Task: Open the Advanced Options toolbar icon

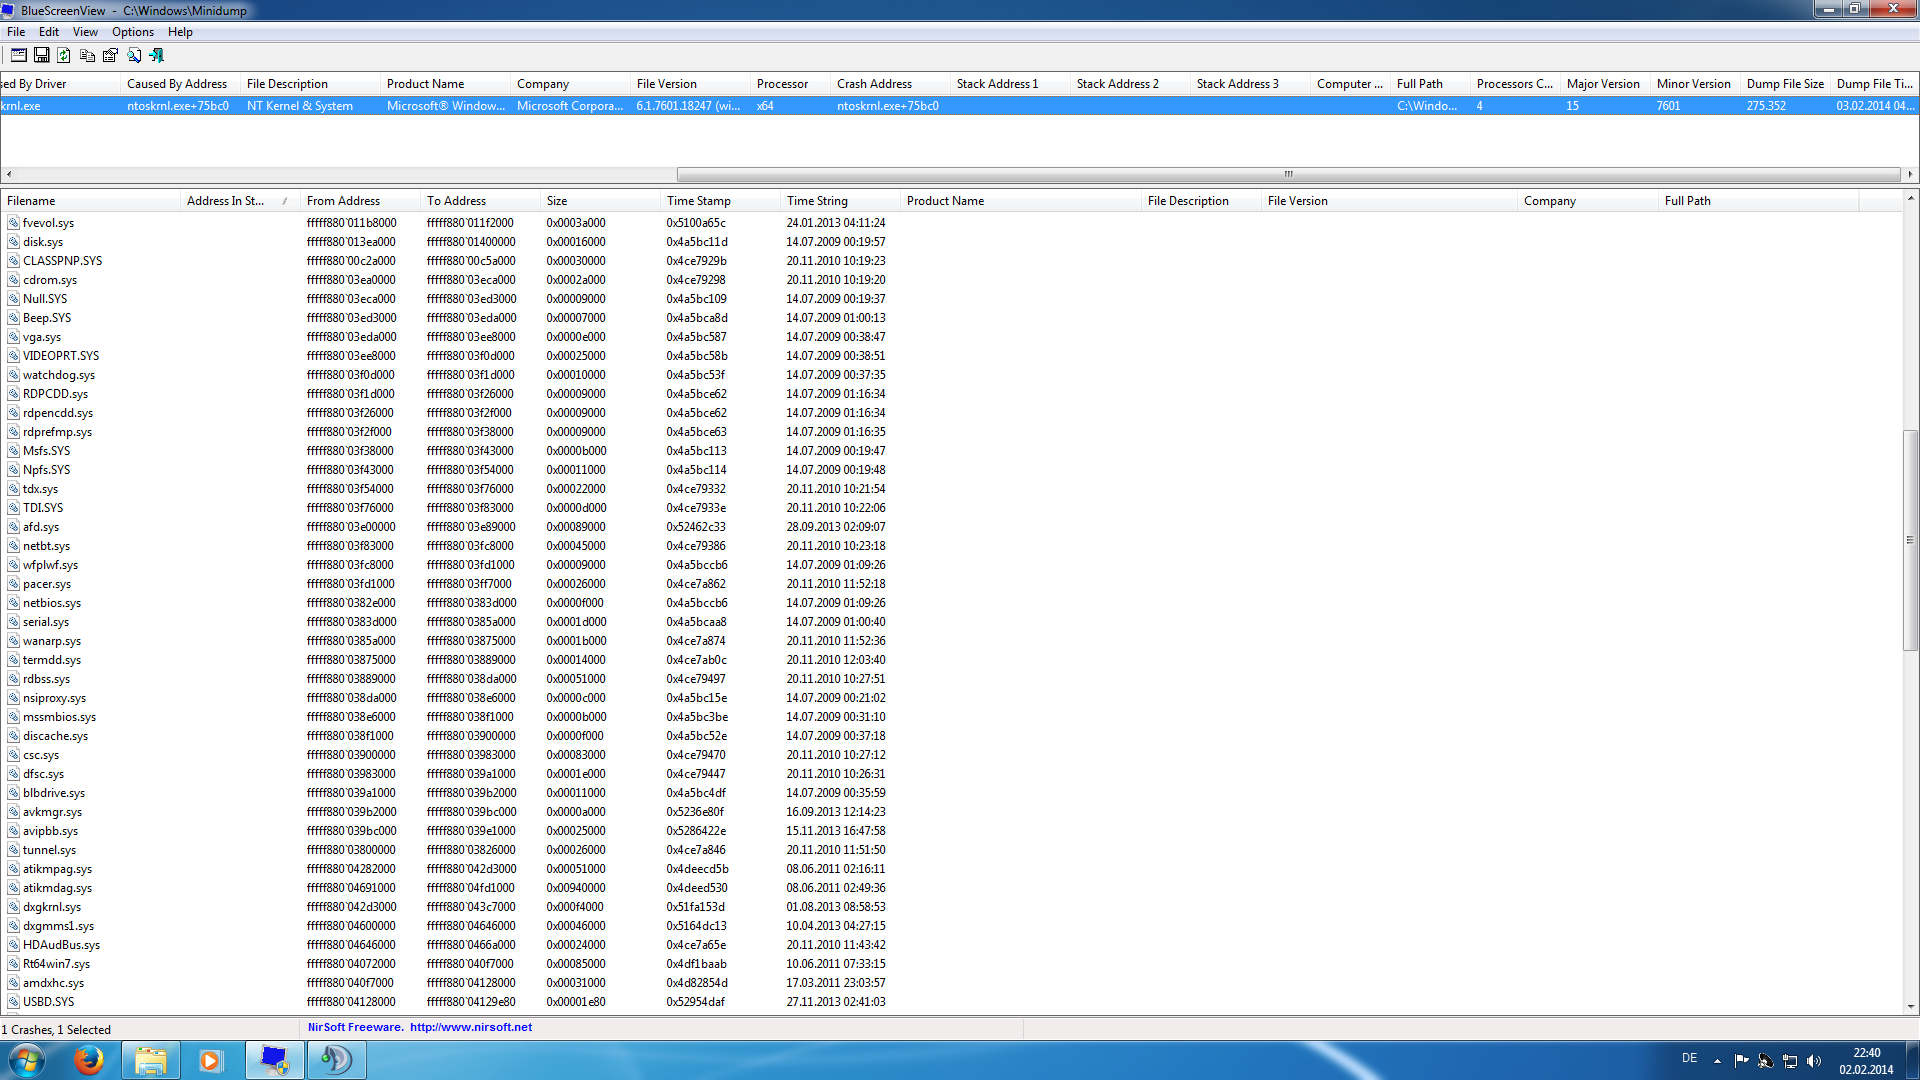Action: [x=18, y=55]
